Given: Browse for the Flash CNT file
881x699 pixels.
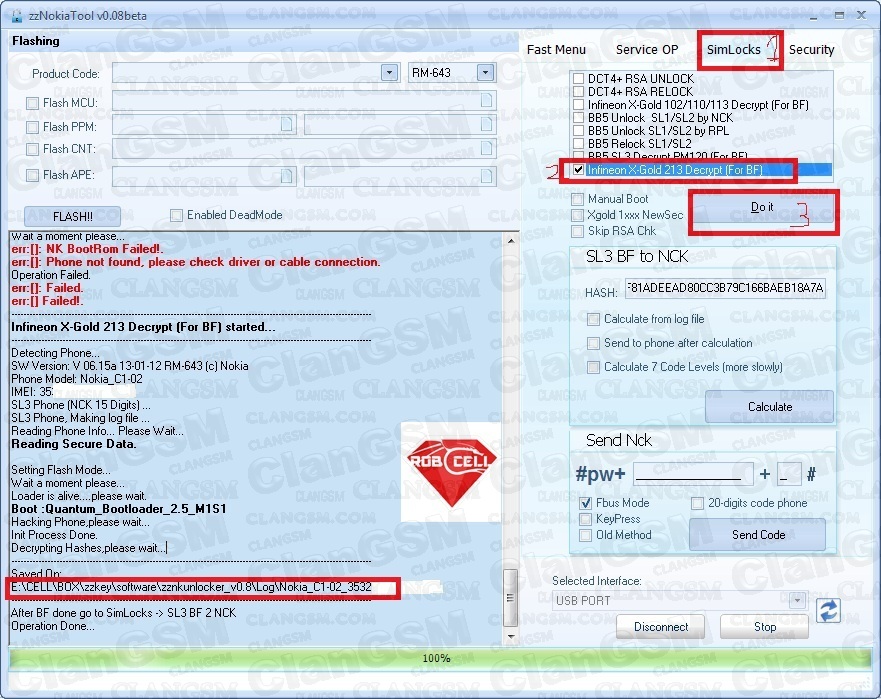Looking at the screenshot, I should [x=487, y=148].
